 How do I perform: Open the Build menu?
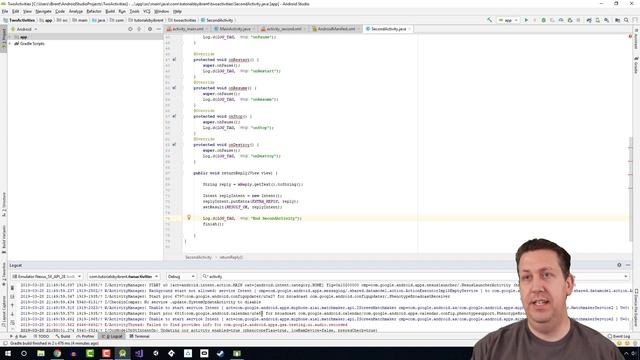[110, 11]
